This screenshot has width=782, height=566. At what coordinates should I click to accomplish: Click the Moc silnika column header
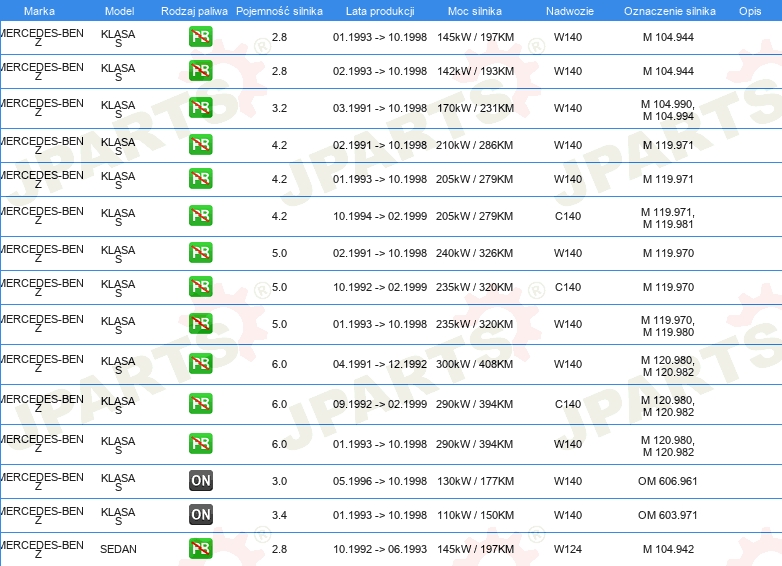coord(475,11)
